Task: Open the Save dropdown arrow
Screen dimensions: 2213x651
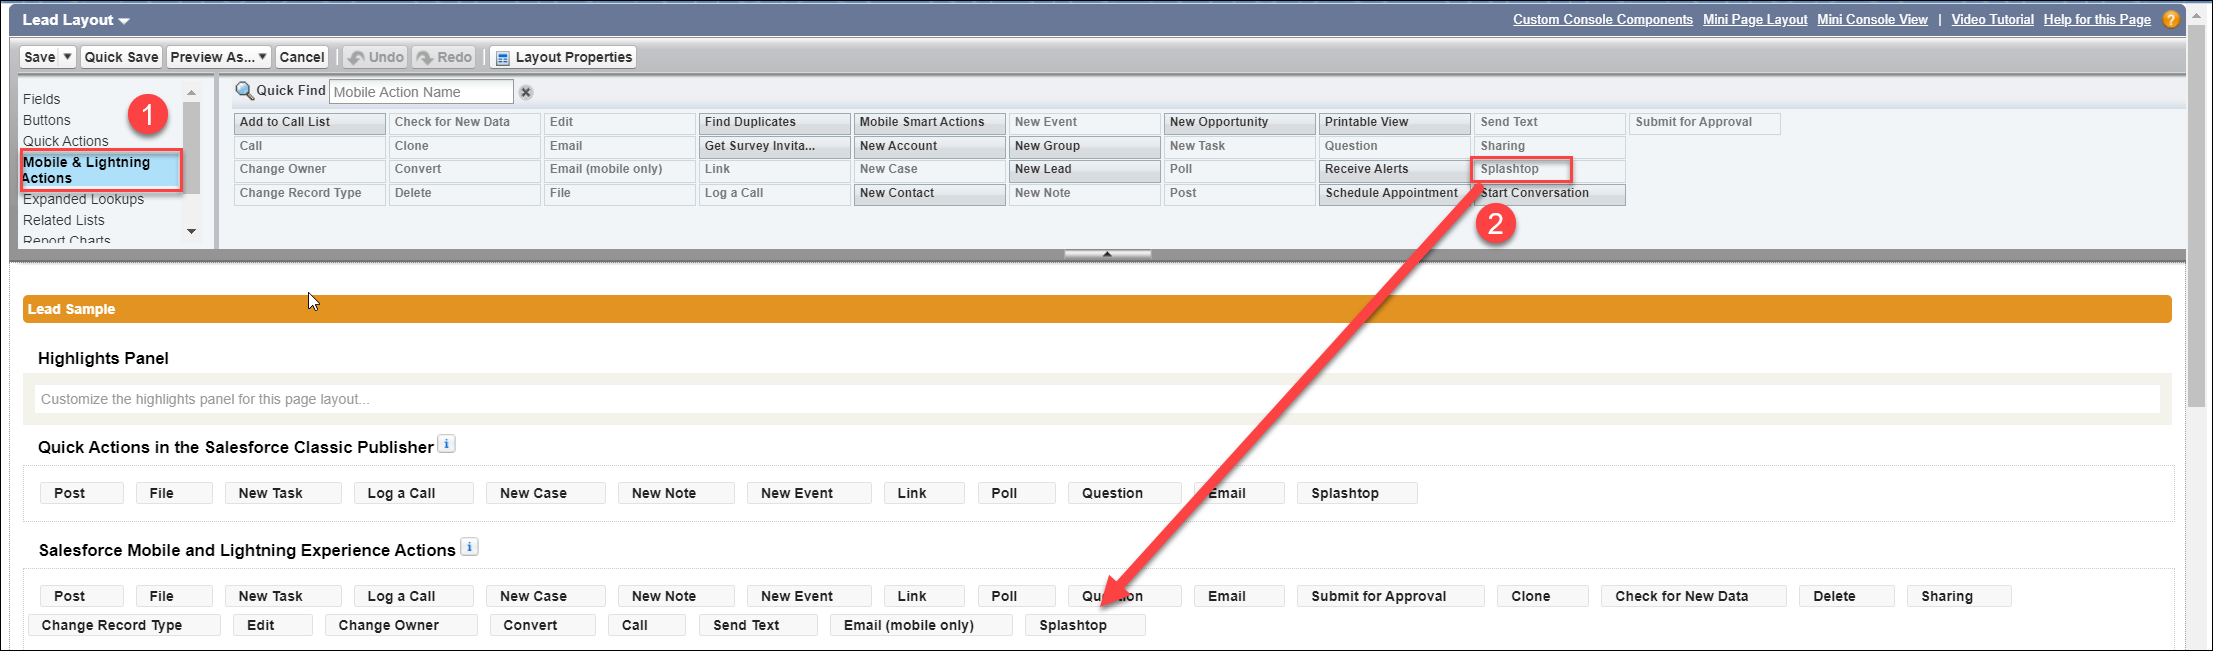Action: tap(68, 57)
